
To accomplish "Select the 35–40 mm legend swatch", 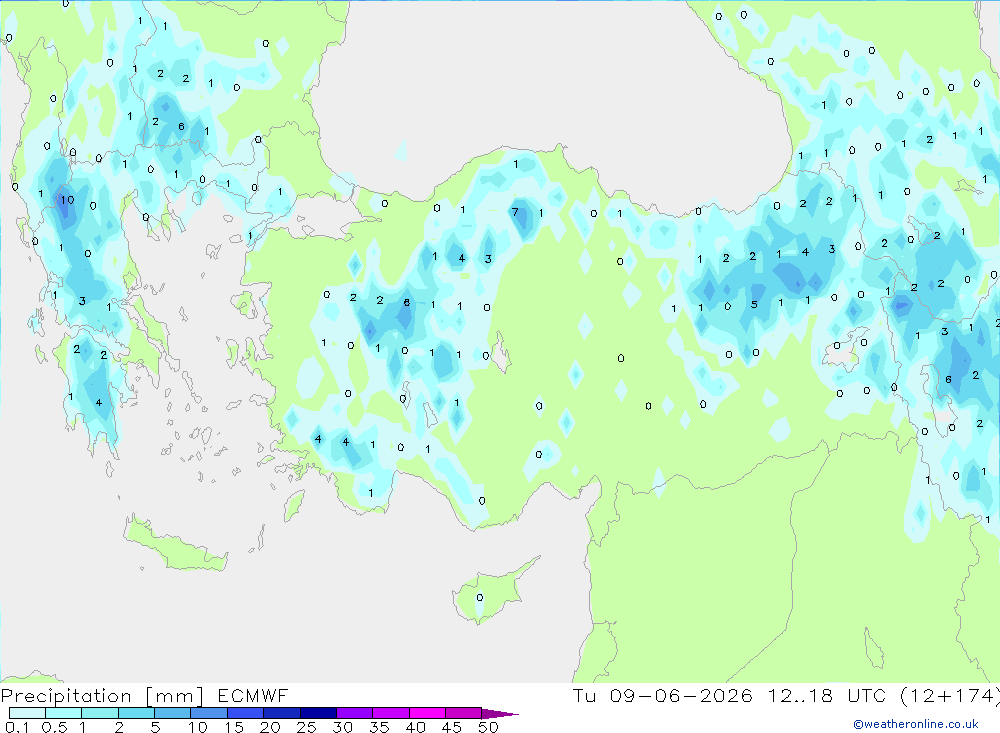I will click(x=391, y=713).
